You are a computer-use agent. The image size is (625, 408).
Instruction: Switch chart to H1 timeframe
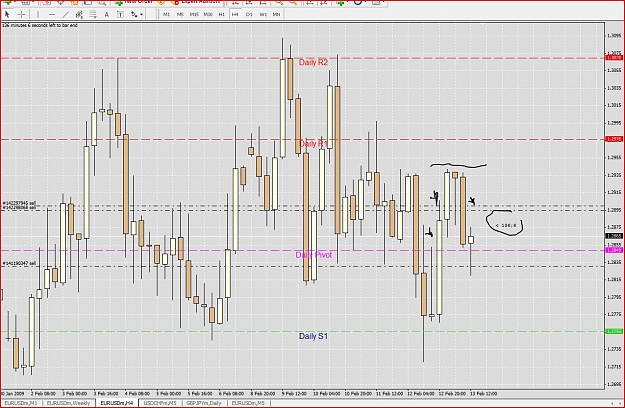[x=222, y=14]
